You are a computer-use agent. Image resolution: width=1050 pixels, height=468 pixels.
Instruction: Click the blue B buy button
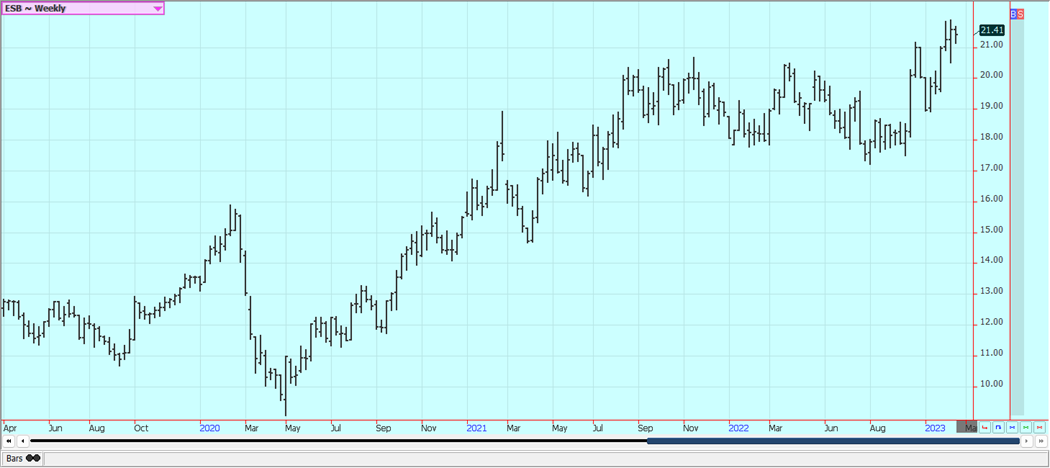coord(1013,14)
